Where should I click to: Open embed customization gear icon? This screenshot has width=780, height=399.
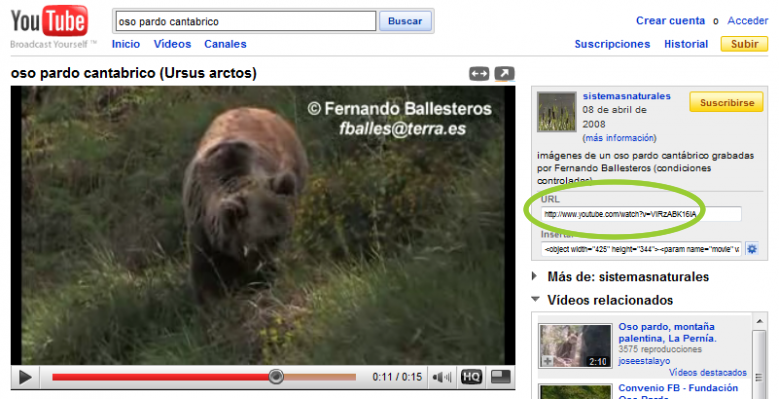pos(752,249)
